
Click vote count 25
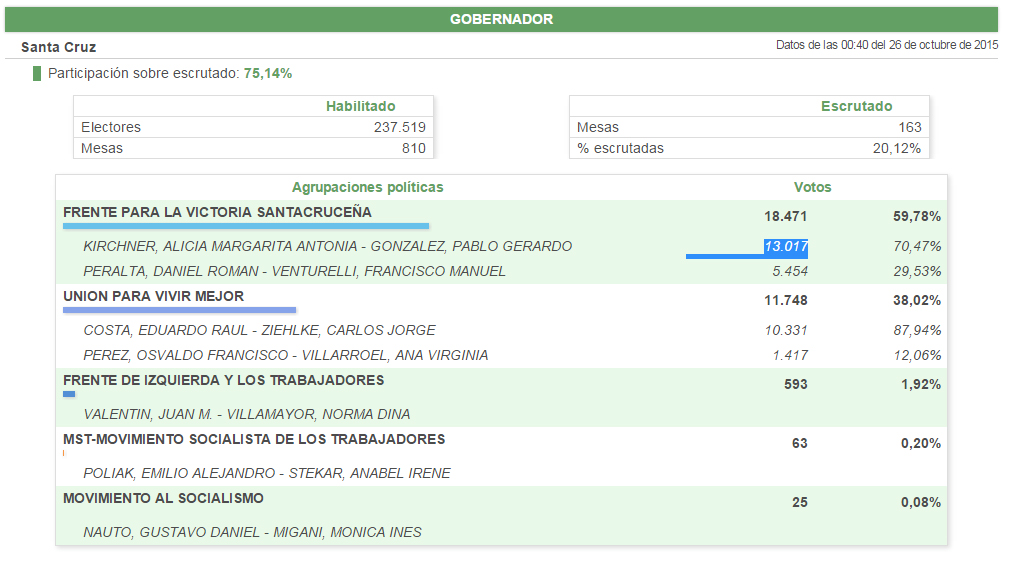pos(799,503)
